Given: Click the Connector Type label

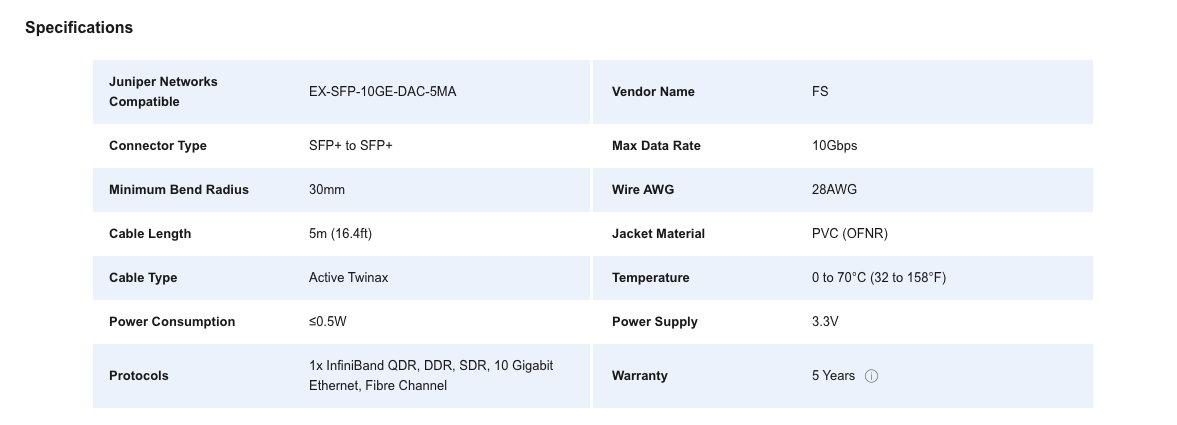Looking at the screenshot, I should [158, 146].
